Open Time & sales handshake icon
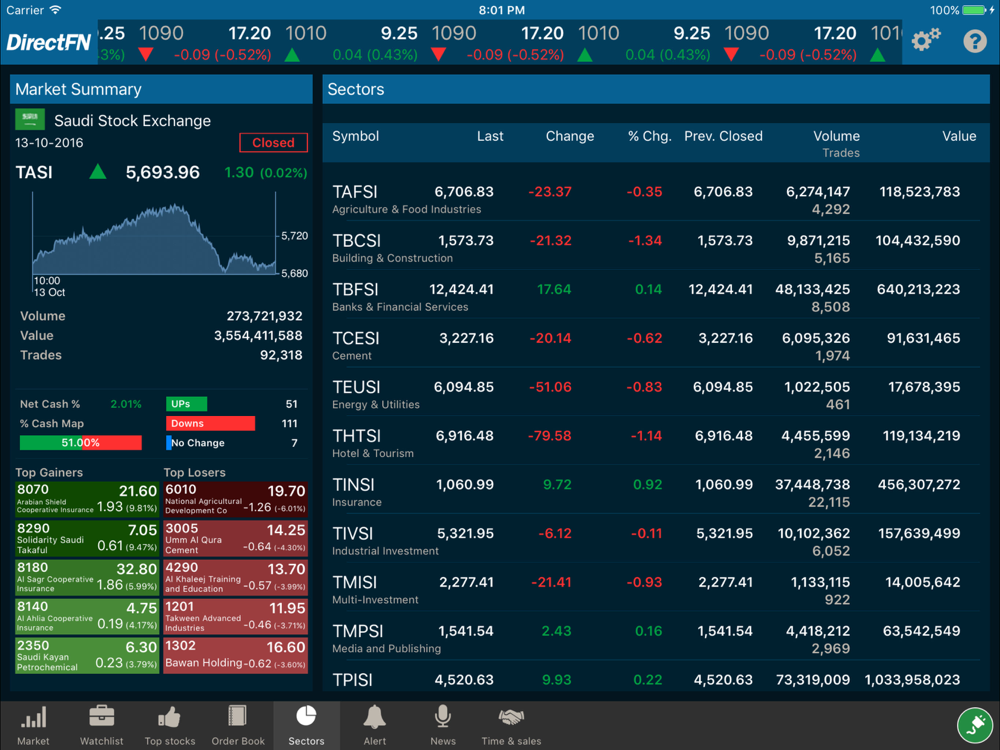 point(511,717)
